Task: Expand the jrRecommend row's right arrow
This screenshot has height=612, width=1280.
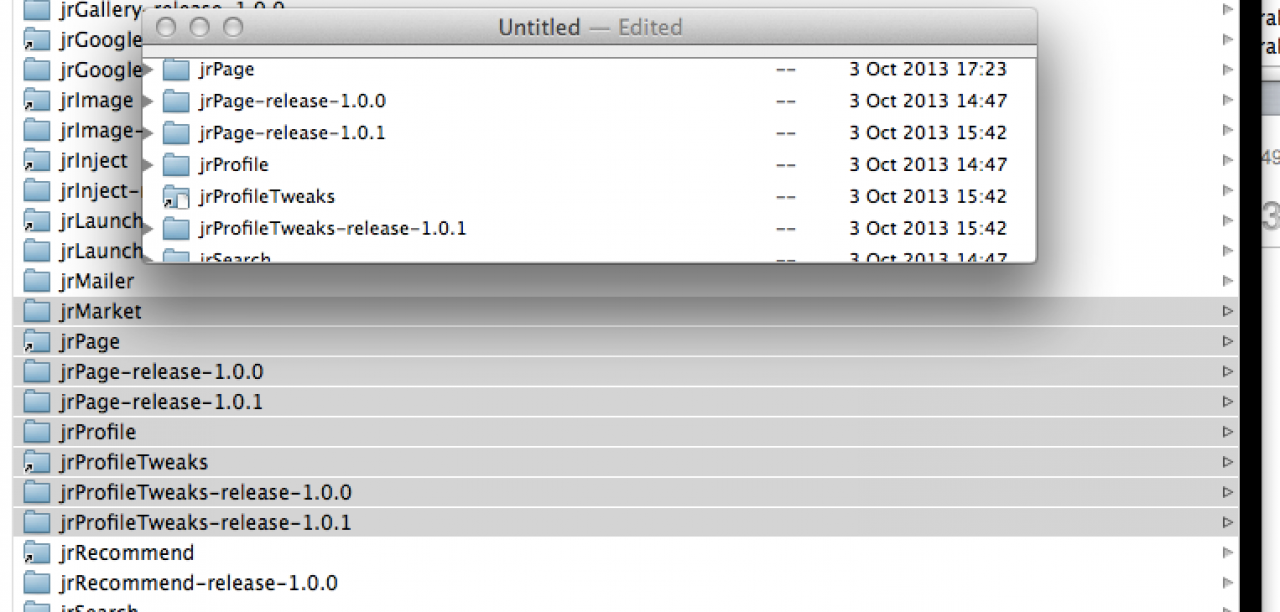Action: [x=1228, y=553]
